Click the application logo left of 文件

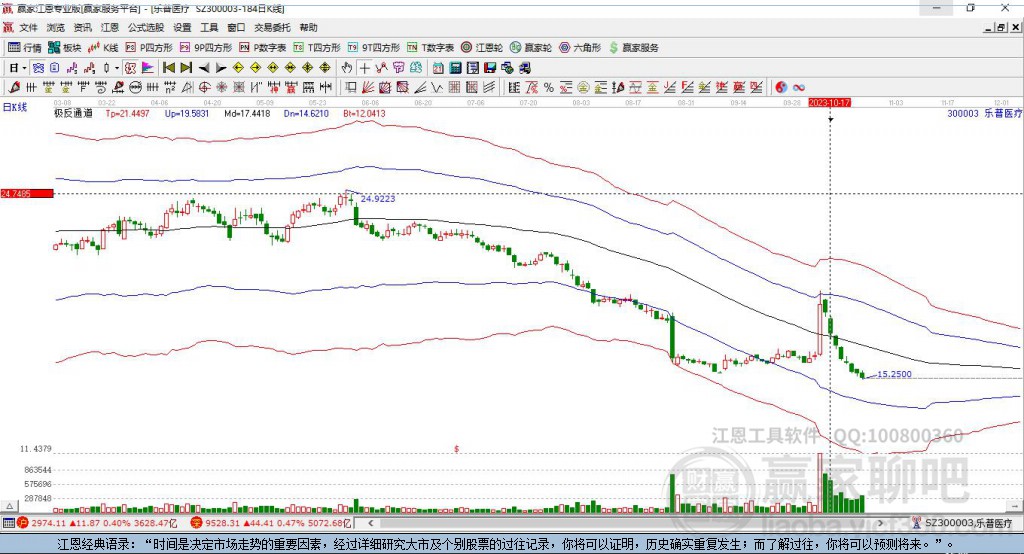tap(8, 27)
